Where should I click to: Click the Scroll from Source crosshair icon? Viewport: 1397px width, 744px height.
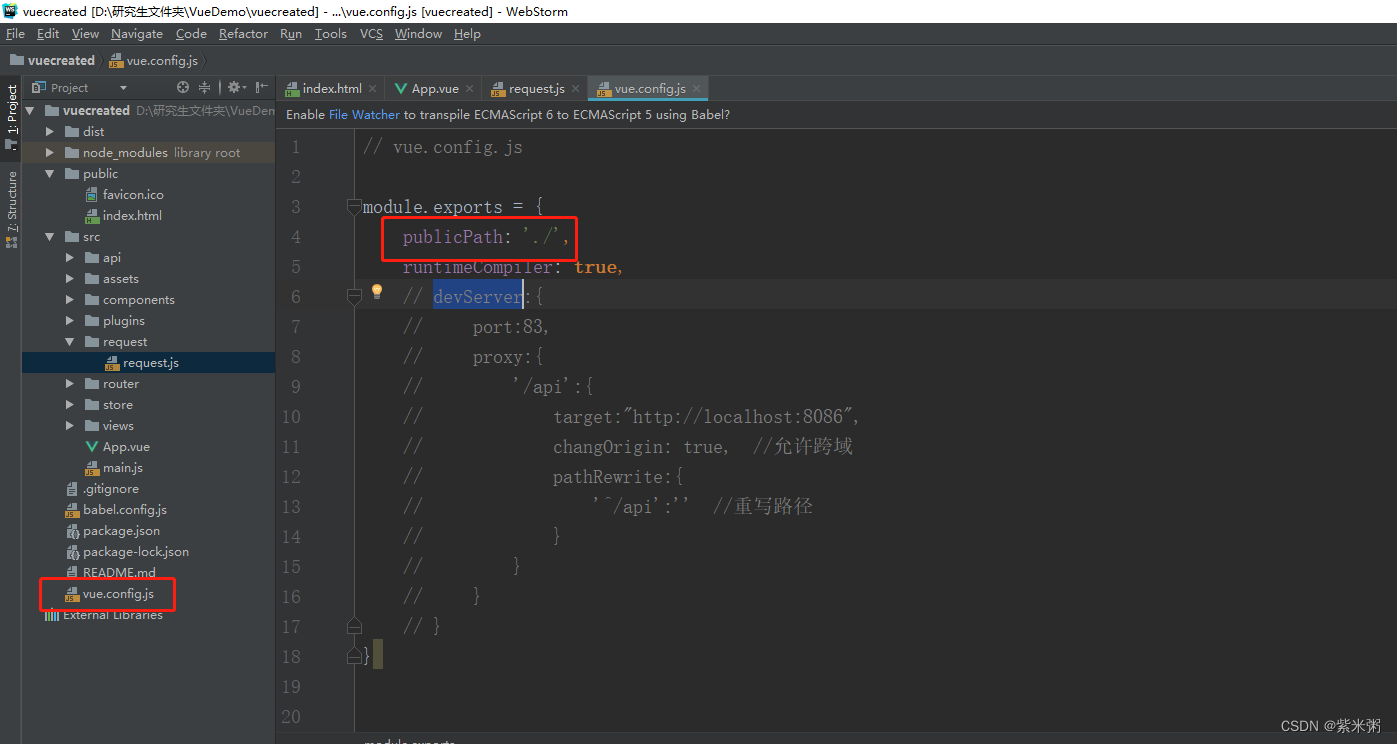pyautogui.click(x=183, y=88)
